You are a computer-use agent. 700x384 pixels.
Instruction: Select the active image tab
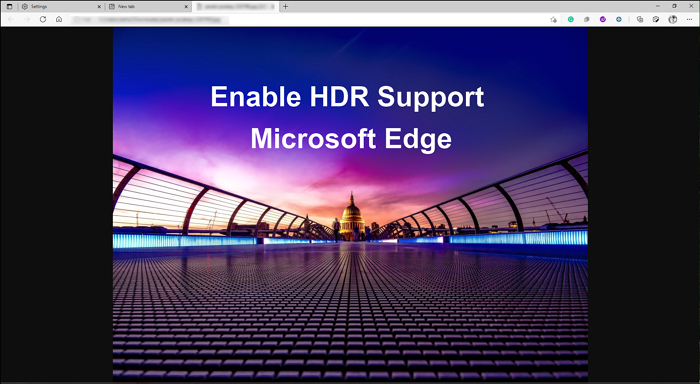(x=235, y=7)
